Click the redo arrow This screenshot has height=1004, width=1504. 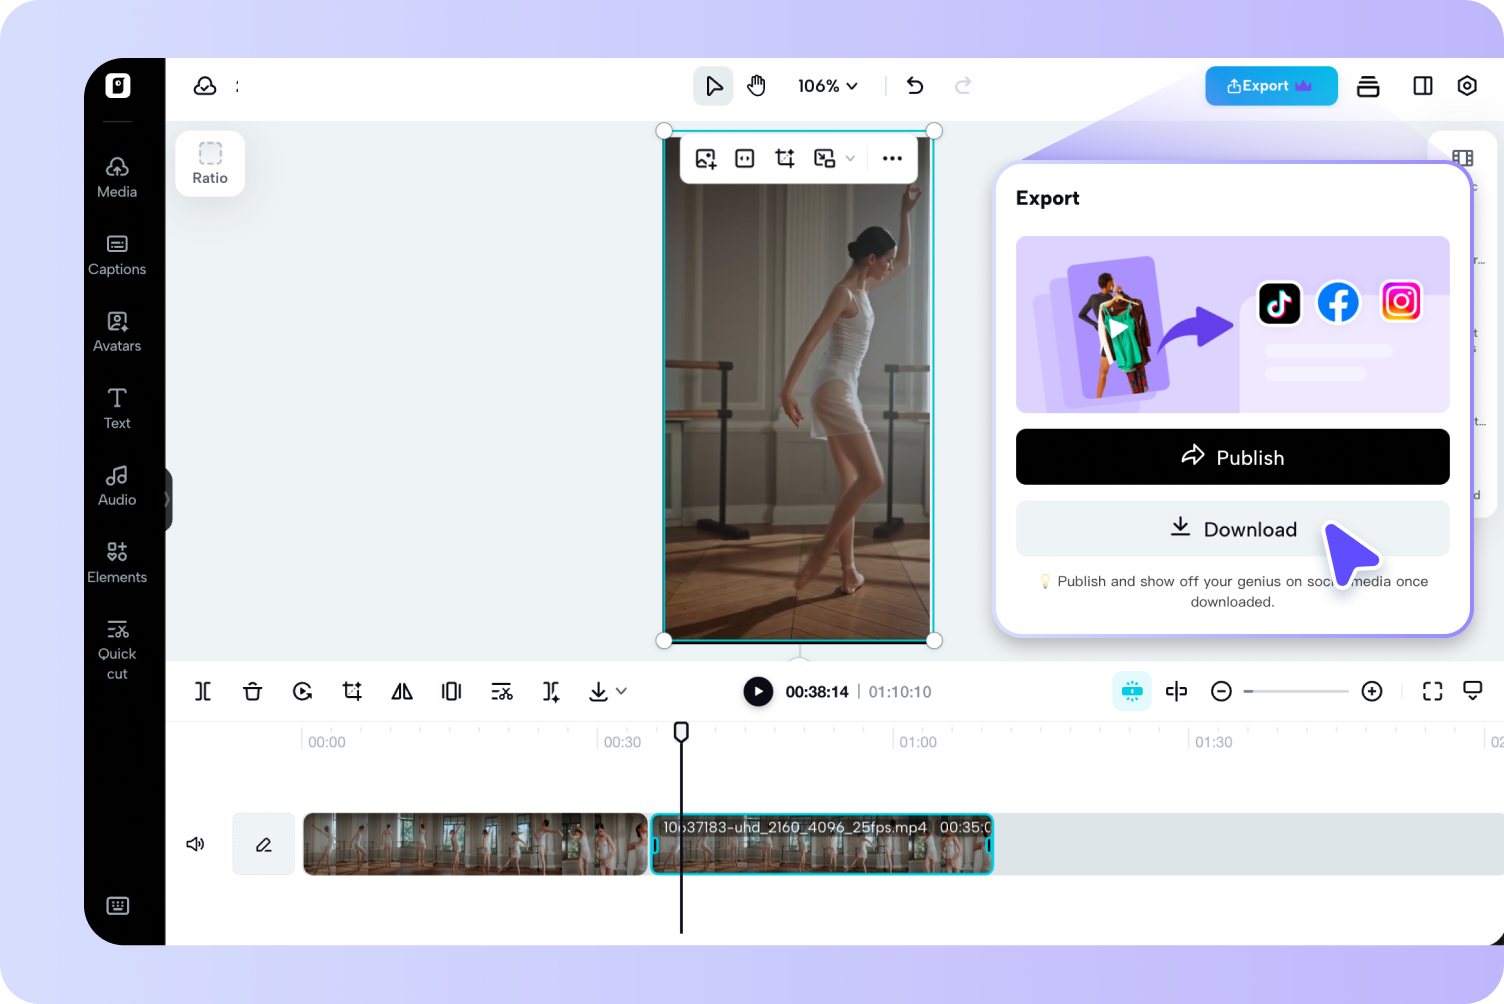pyautogui.click(x=963, y=86)
